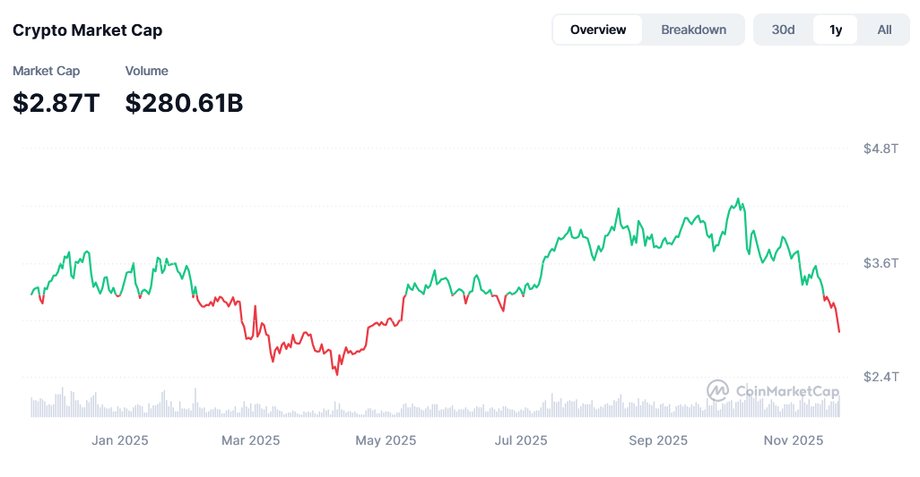Click the $3.6T y-axis label
920x477 pixels.
[881, 263]
